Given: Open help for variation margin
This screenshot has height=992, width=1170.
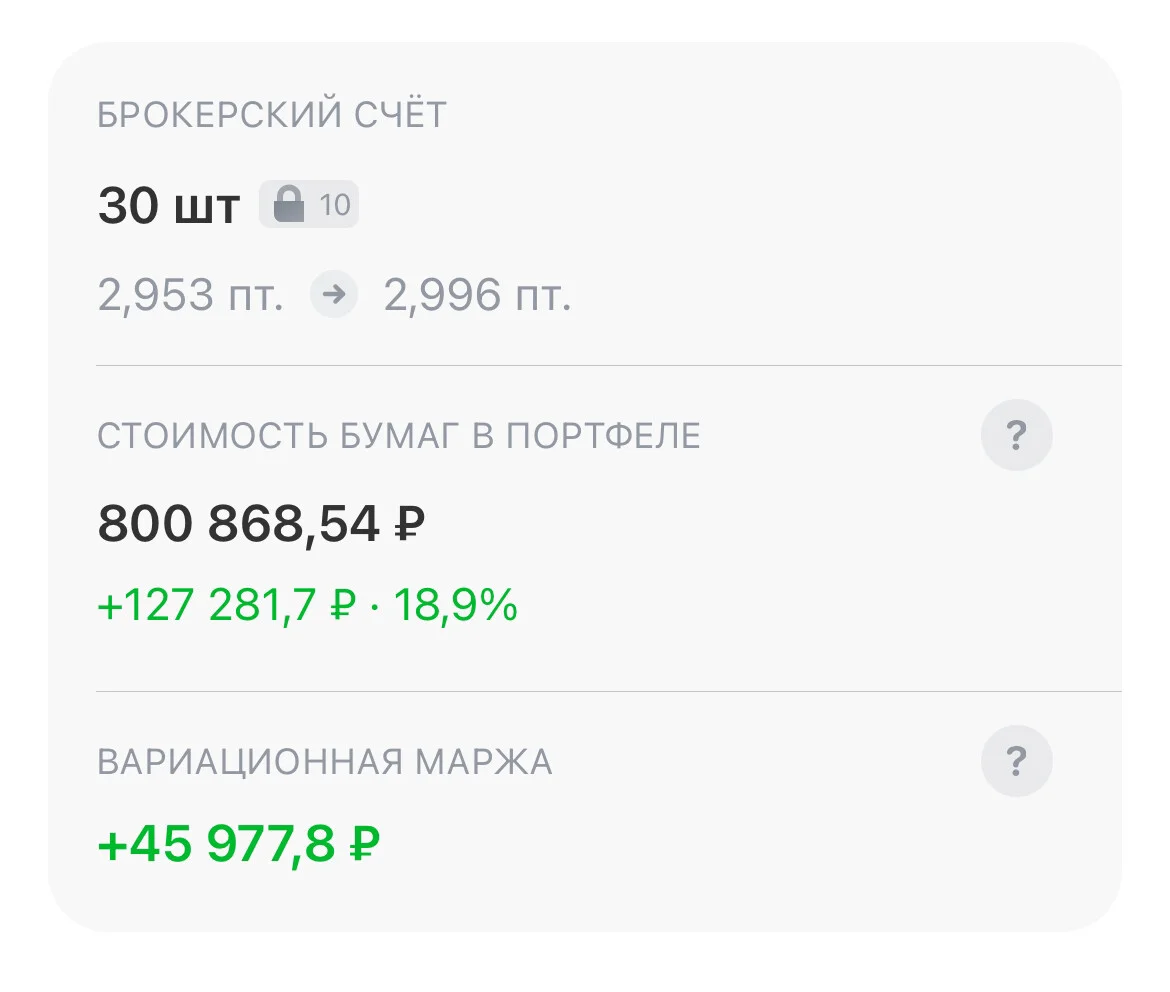Looking at the screenshot, I should pos(1016,761).
